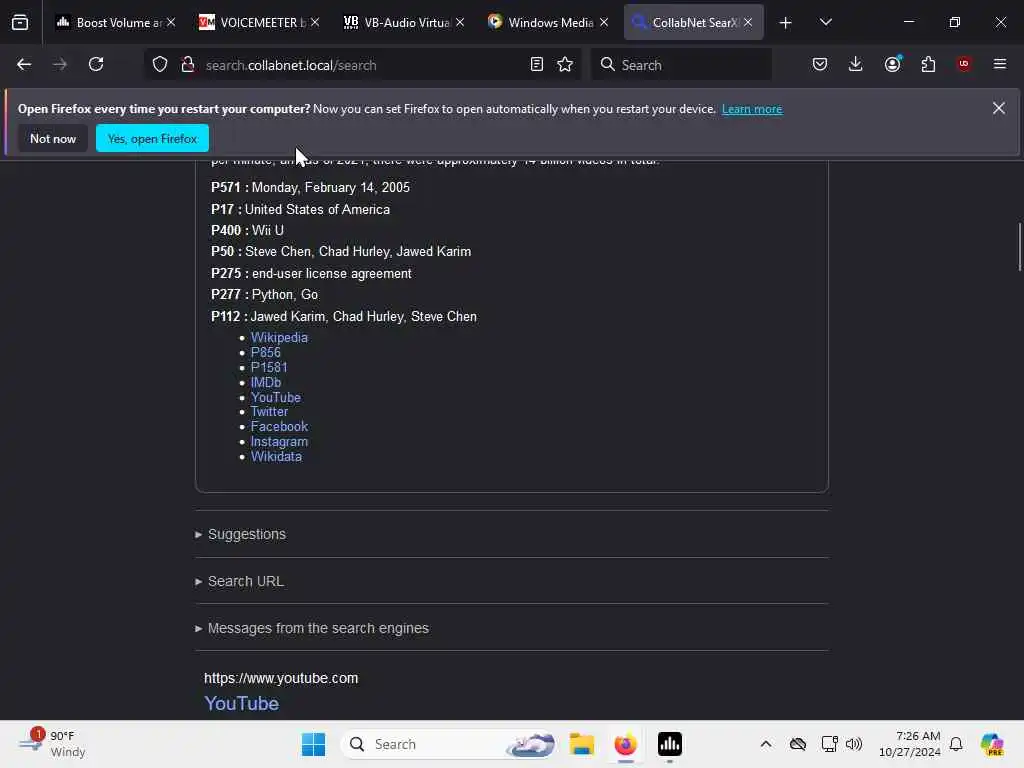Click page vertical scrollbar thumb
The height and width of the screenshot is (768, 1024).
[x=1019, y=247]
